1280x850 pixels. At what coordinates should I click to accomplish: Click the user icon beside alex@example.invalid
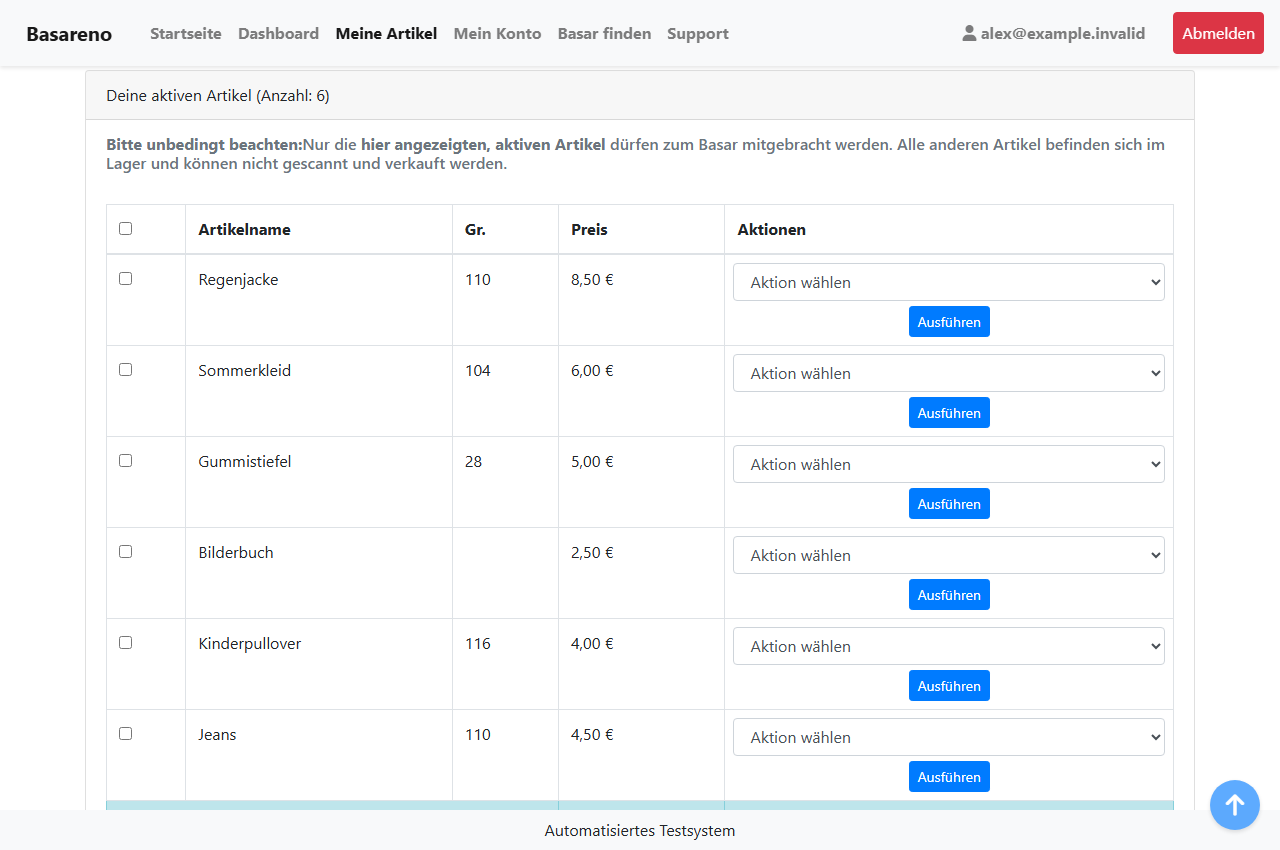click(969, 33)
